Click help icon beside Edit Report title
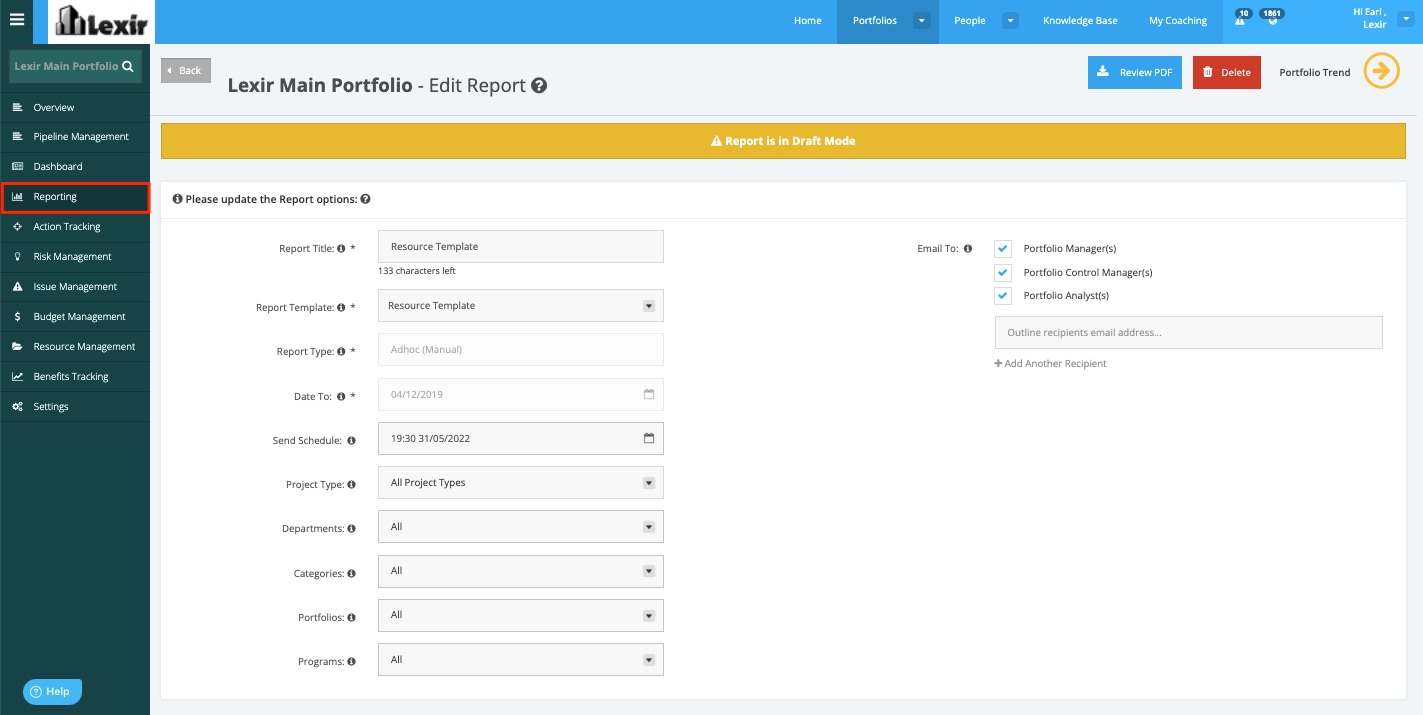 pos(539,86)
